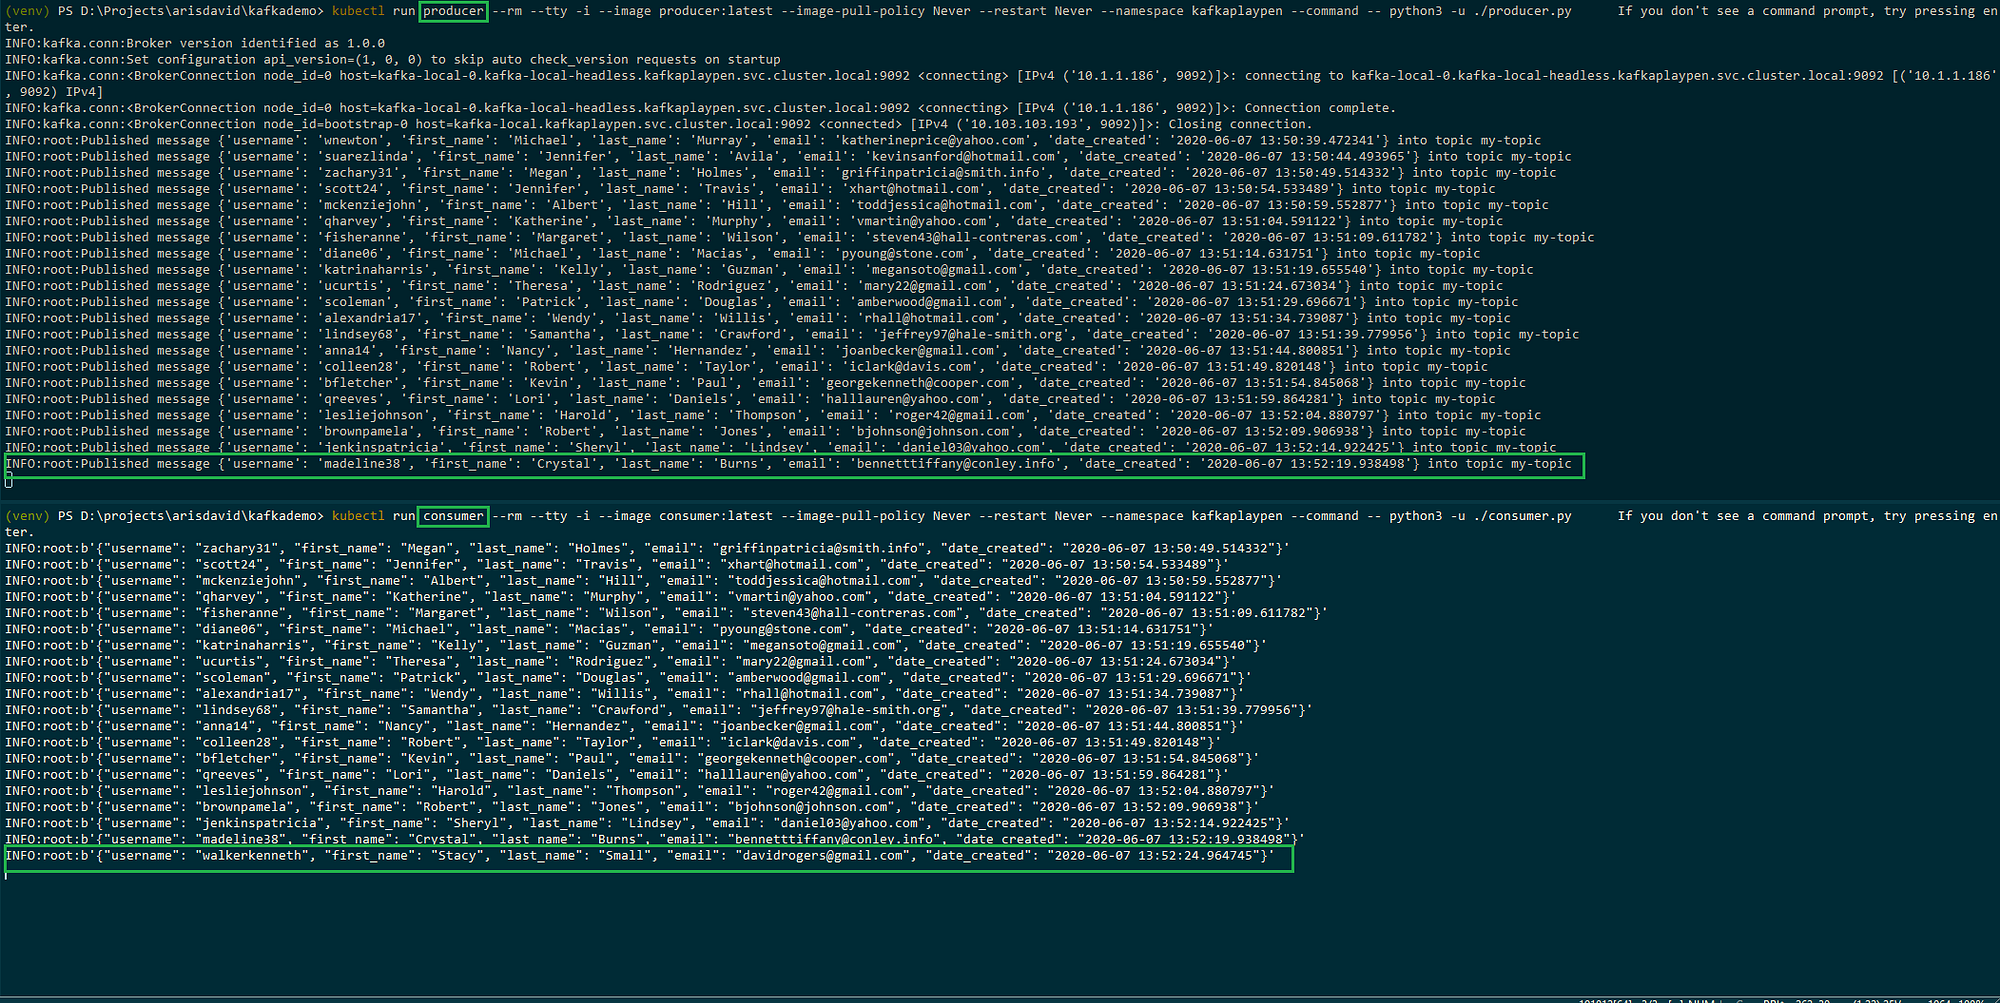Click the ./producer.py filename in the command
Image resolution: width=2000 pixels, height=1003 pixels.
click(1523, 11)
